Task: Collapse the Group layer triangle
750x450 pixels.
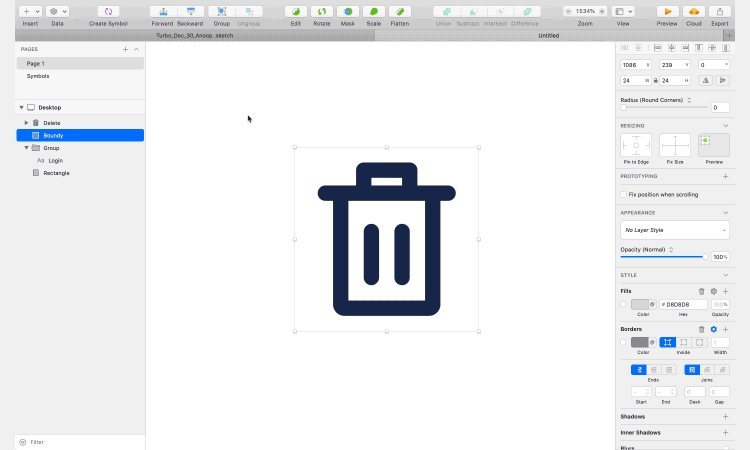Action: (x=26, y=148)
